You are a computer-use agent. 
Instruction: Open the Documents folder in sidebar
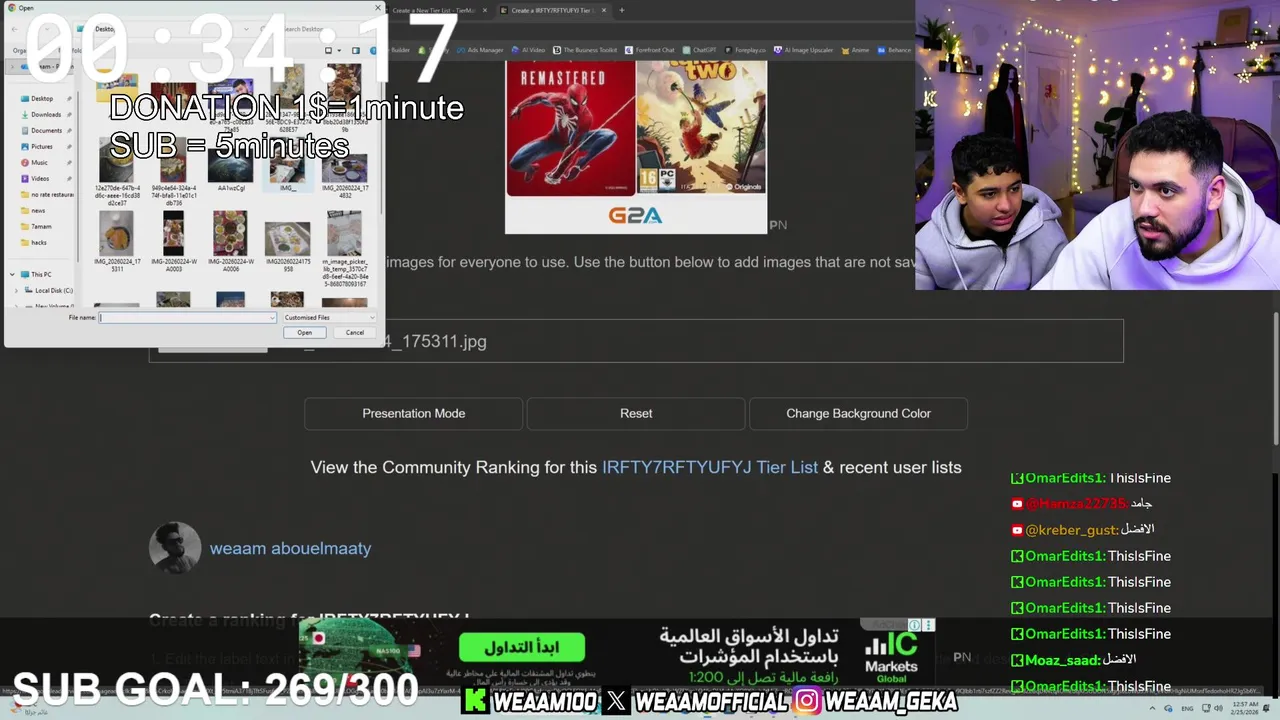point(45,130)
